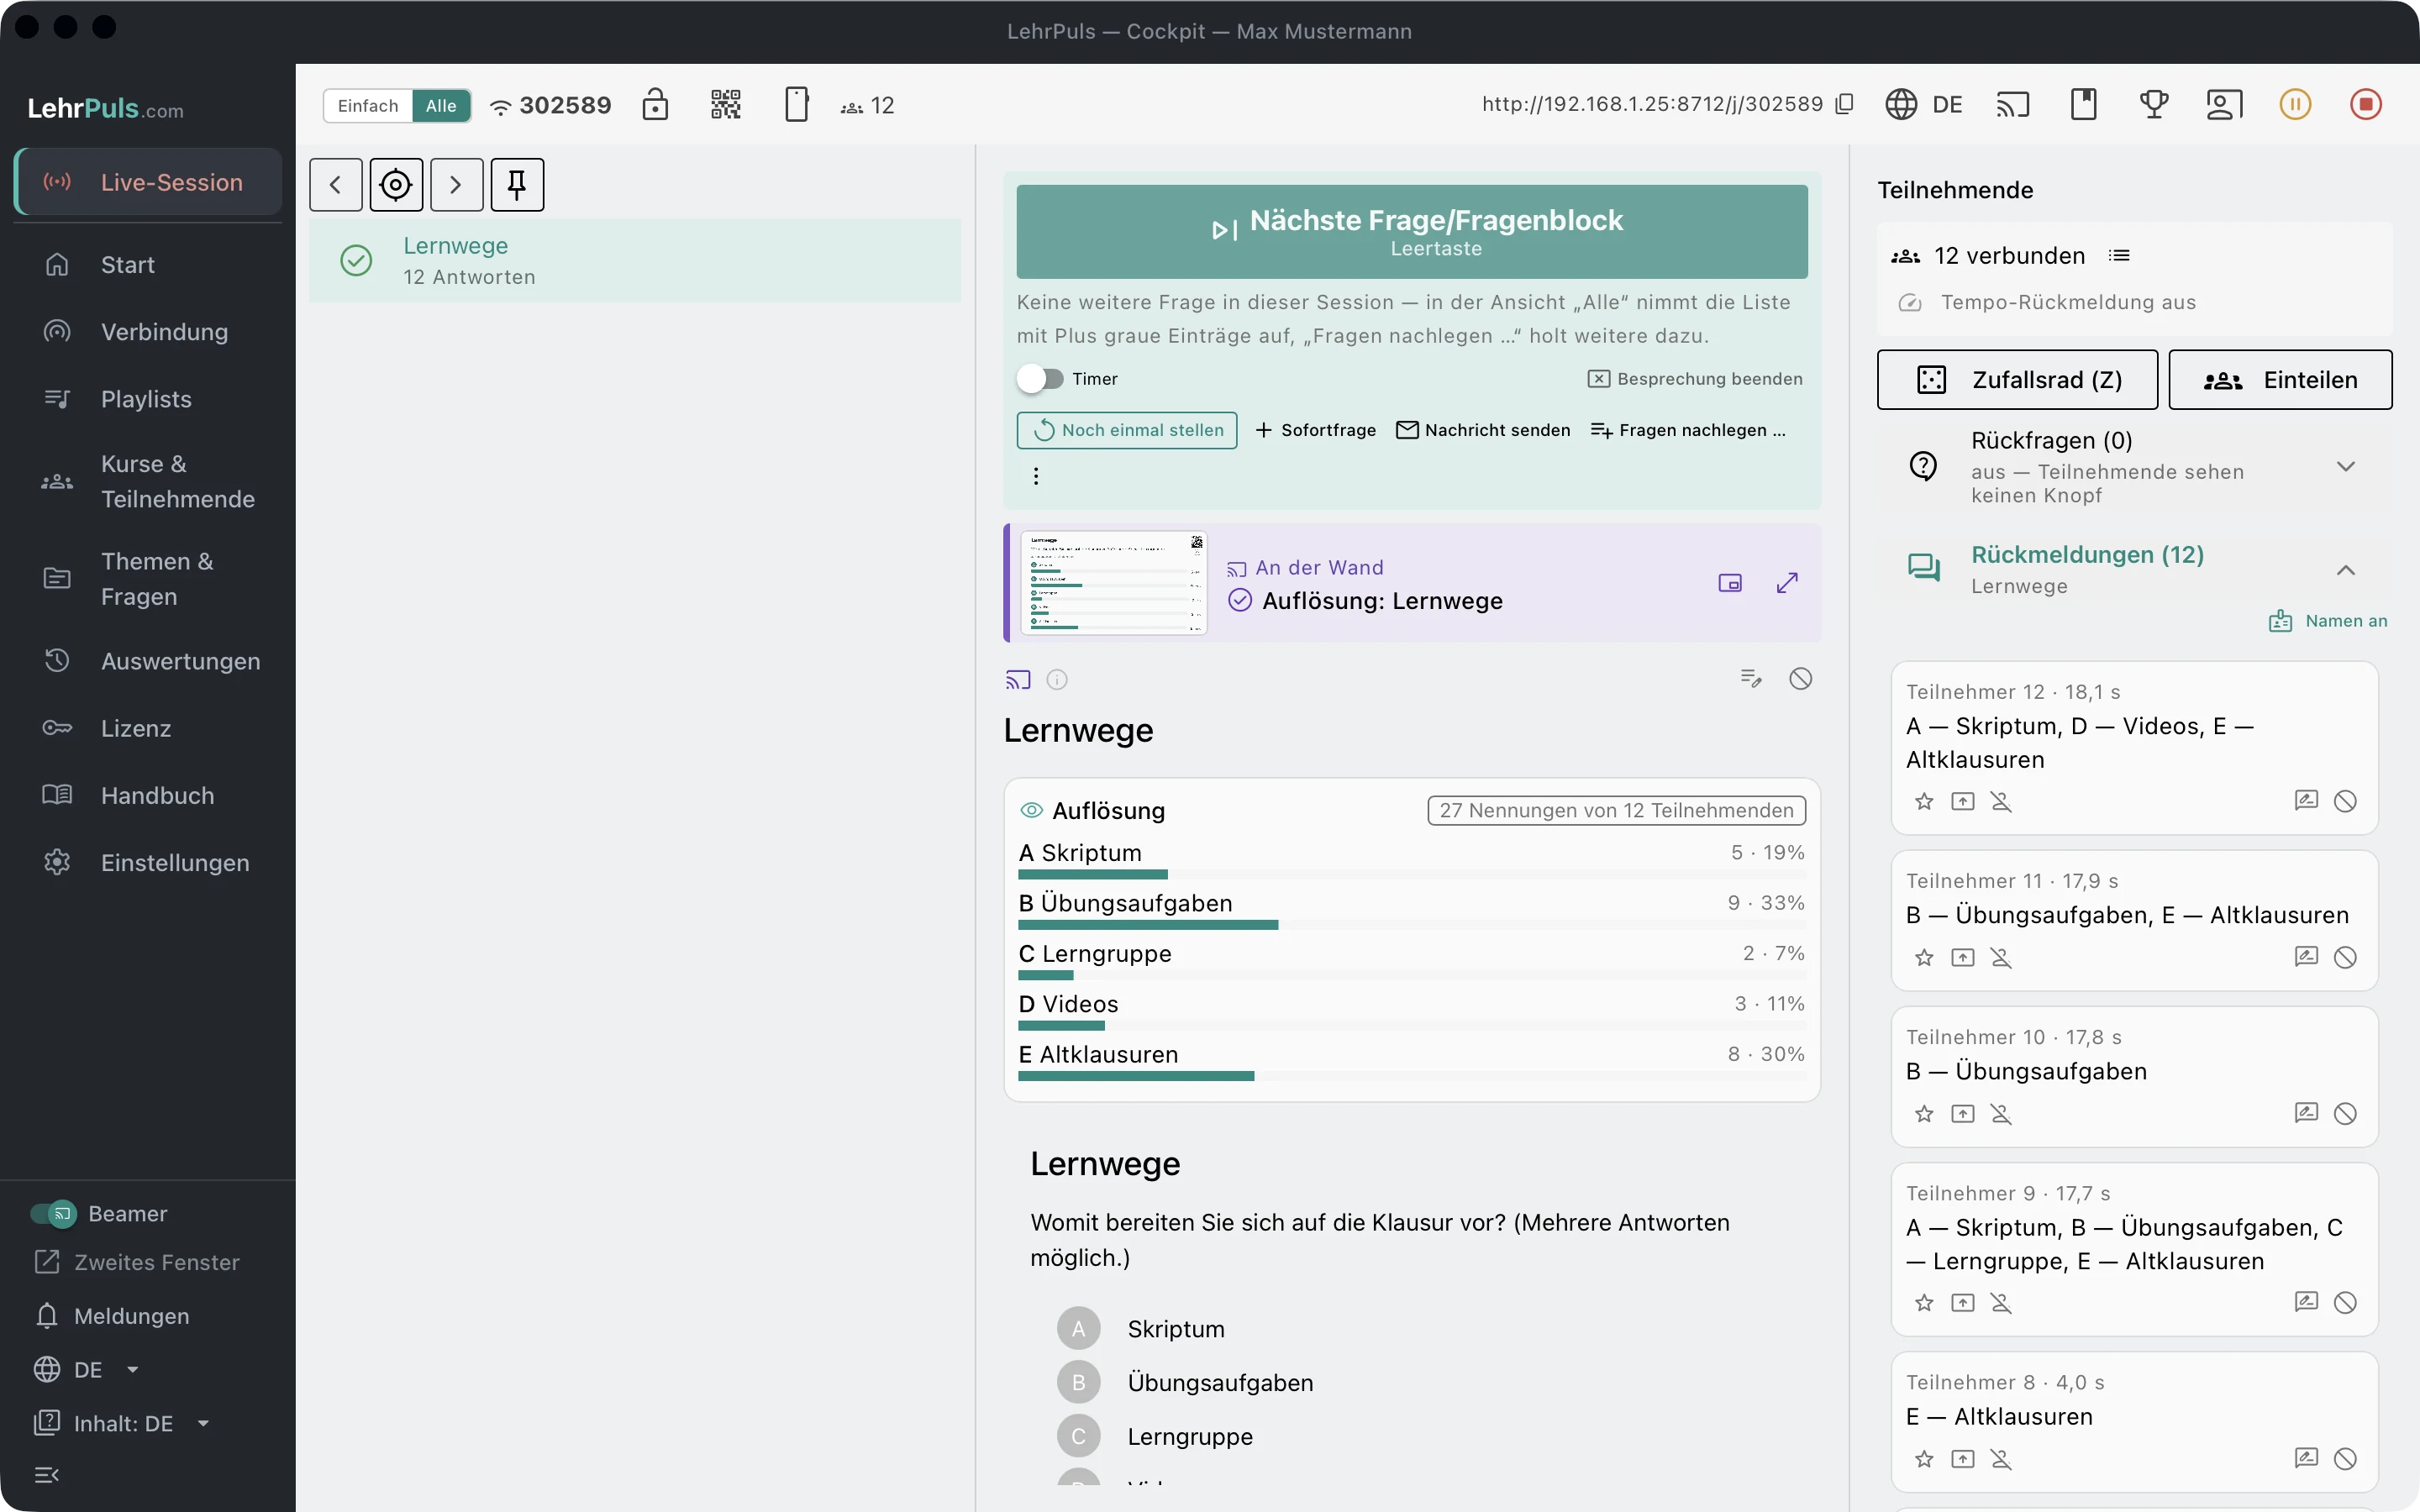Expand the Rückfragen section
This screenshot has width=2420, height=1512.
pos(2346,467)
